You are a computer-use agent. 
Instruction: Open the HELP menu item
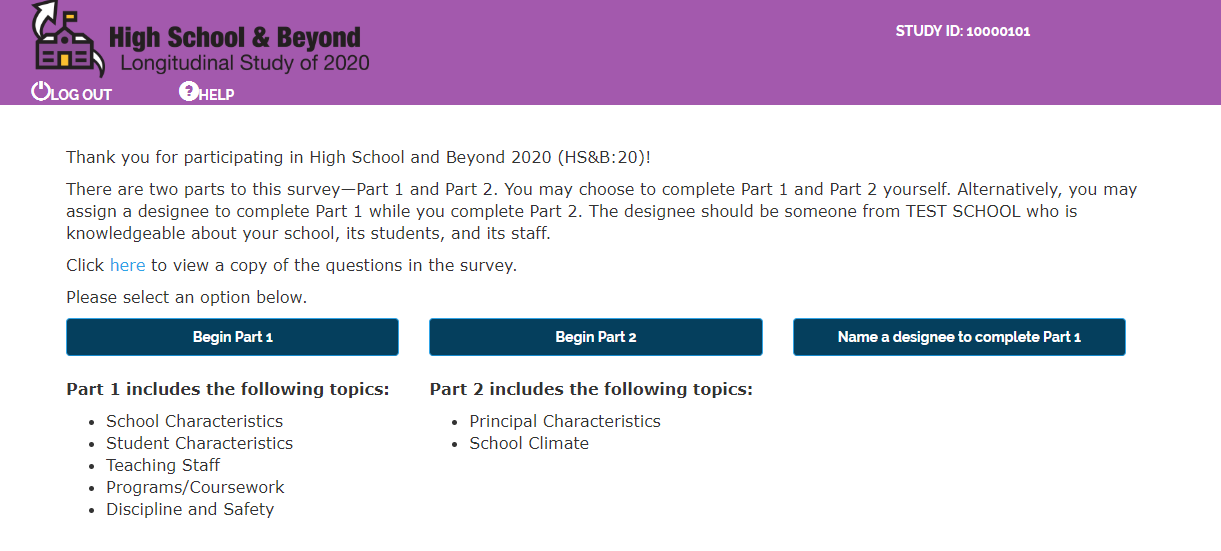point(217,95)
